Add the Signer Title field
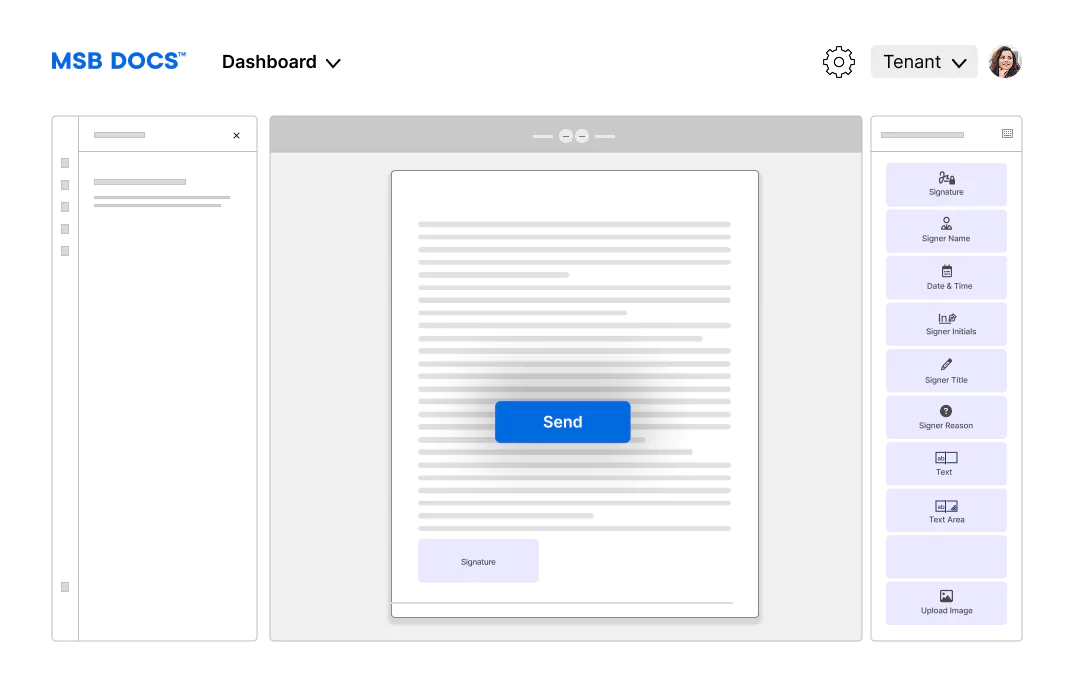This screenshot has width=1077, height=687. point(946,371)
